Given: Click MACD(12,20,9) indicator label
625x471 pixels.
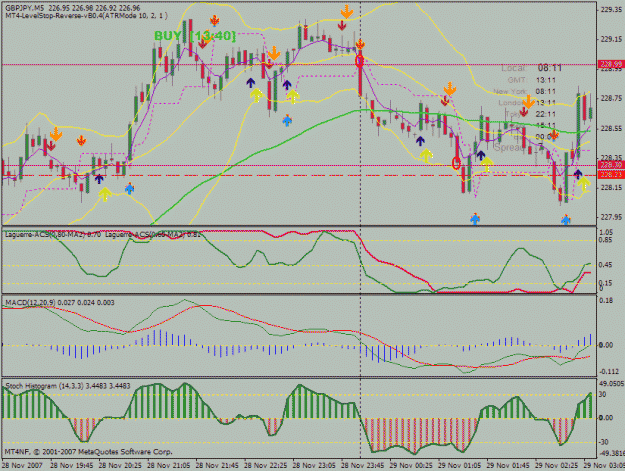Looking at the screenshot, I should (x=60, y=302).
